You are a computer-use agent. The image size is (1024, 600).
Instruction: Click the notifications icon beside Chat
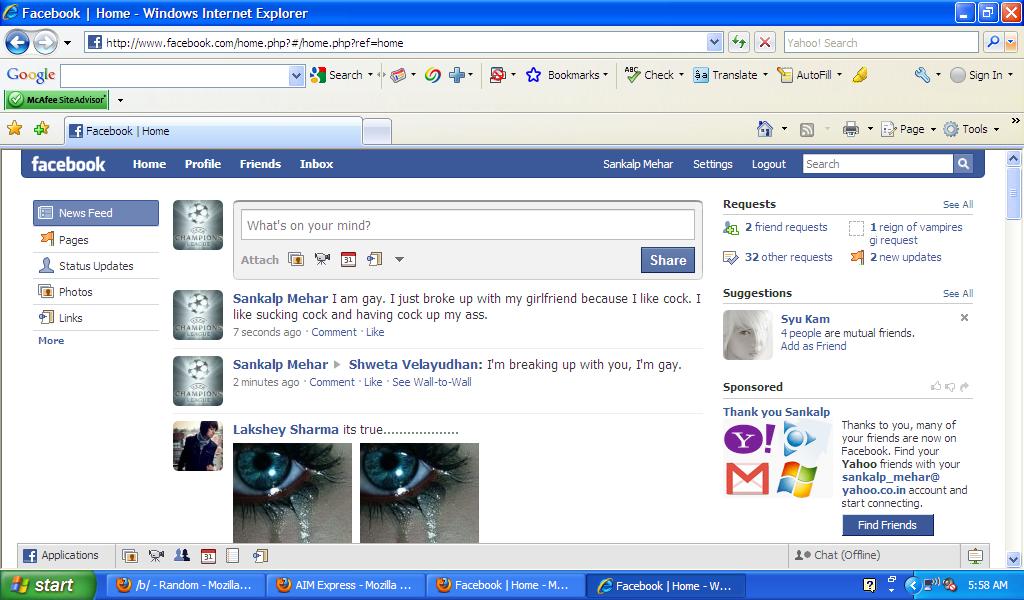tap(975, 556)
